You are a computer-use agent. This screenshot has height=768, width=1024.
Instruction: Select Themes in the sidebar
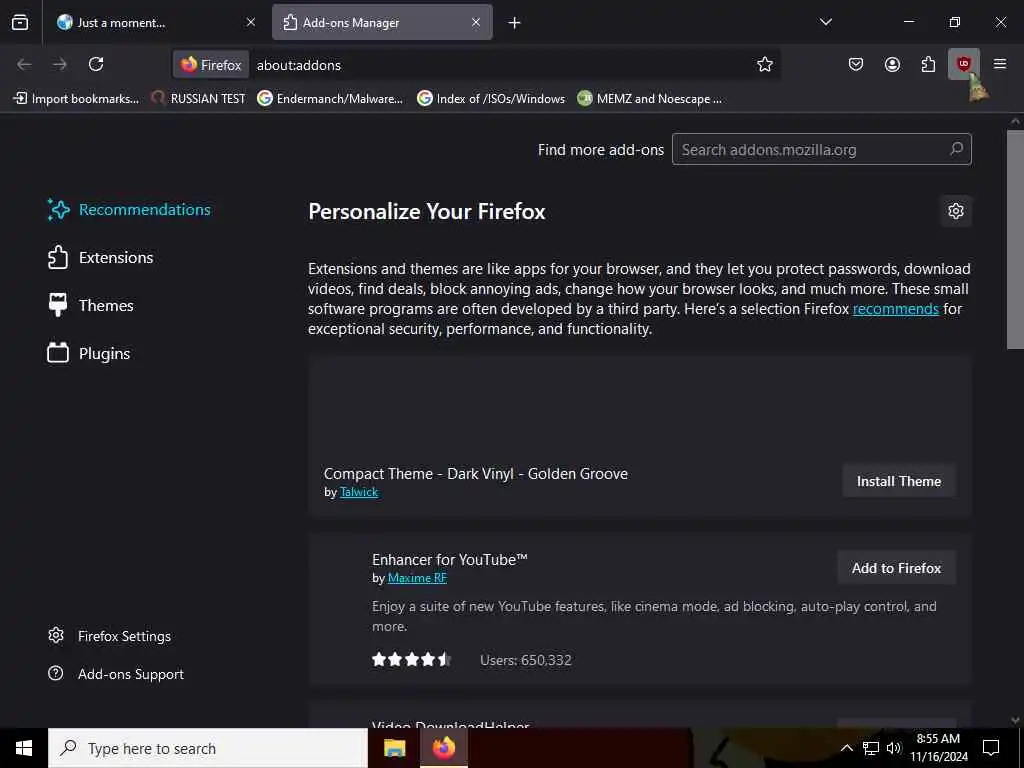(91, 306)
